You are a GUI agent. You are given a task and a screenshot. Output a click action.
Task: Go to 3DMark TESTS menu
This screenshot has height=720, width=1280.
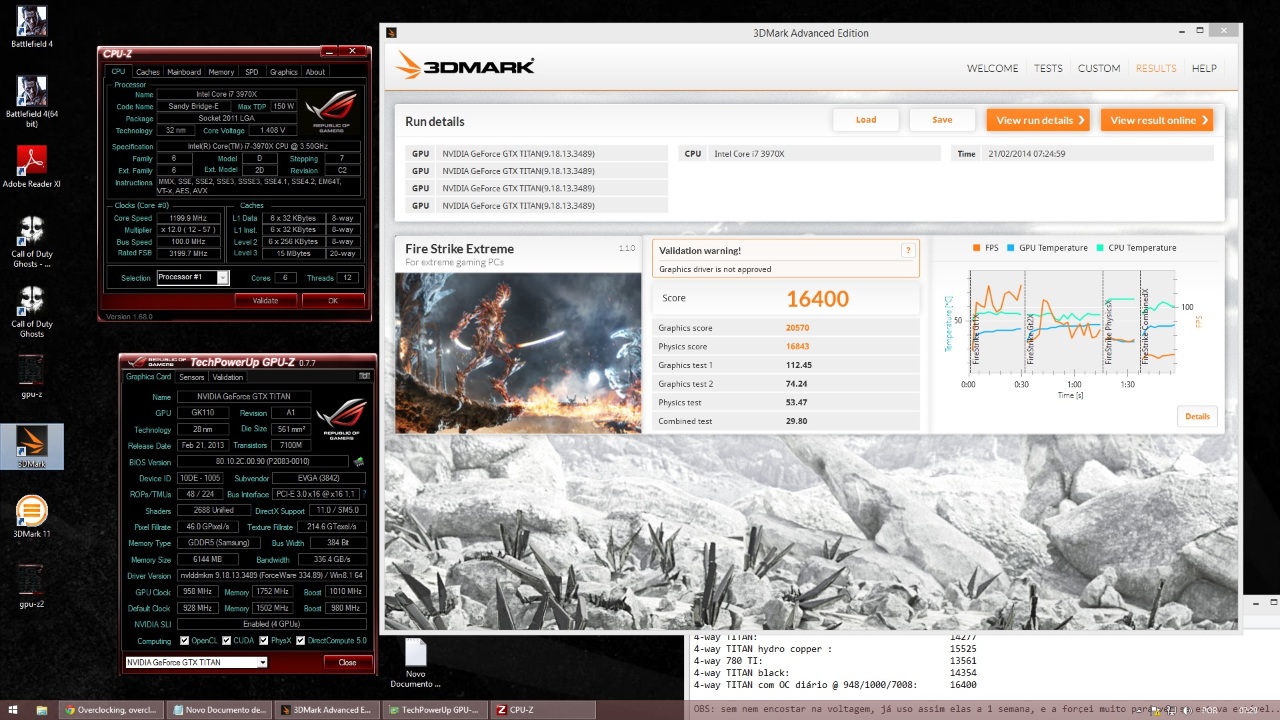pos(1048,68)
